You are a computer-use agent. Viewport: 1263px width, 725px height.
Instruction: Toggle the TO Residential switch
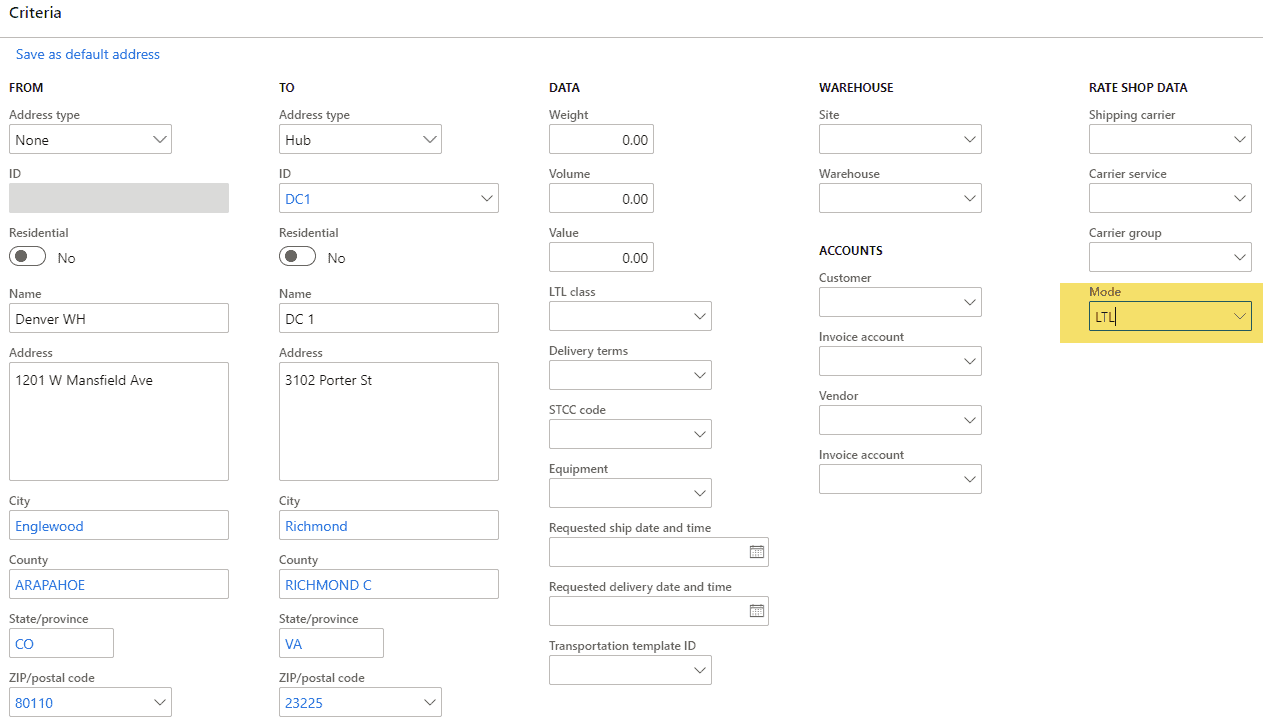(298, 257)
